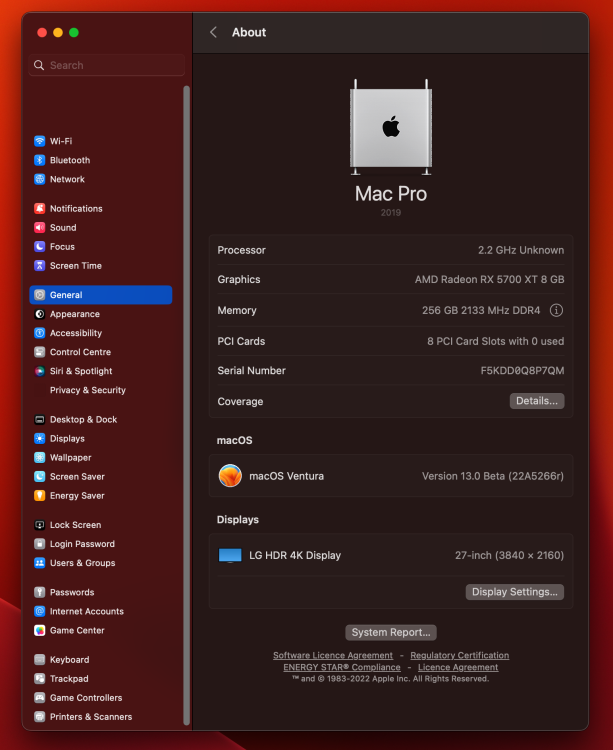This screenshot has width=613, height=750.
Task: Click the Printers & Scanners icon
Action: (40, 717)
